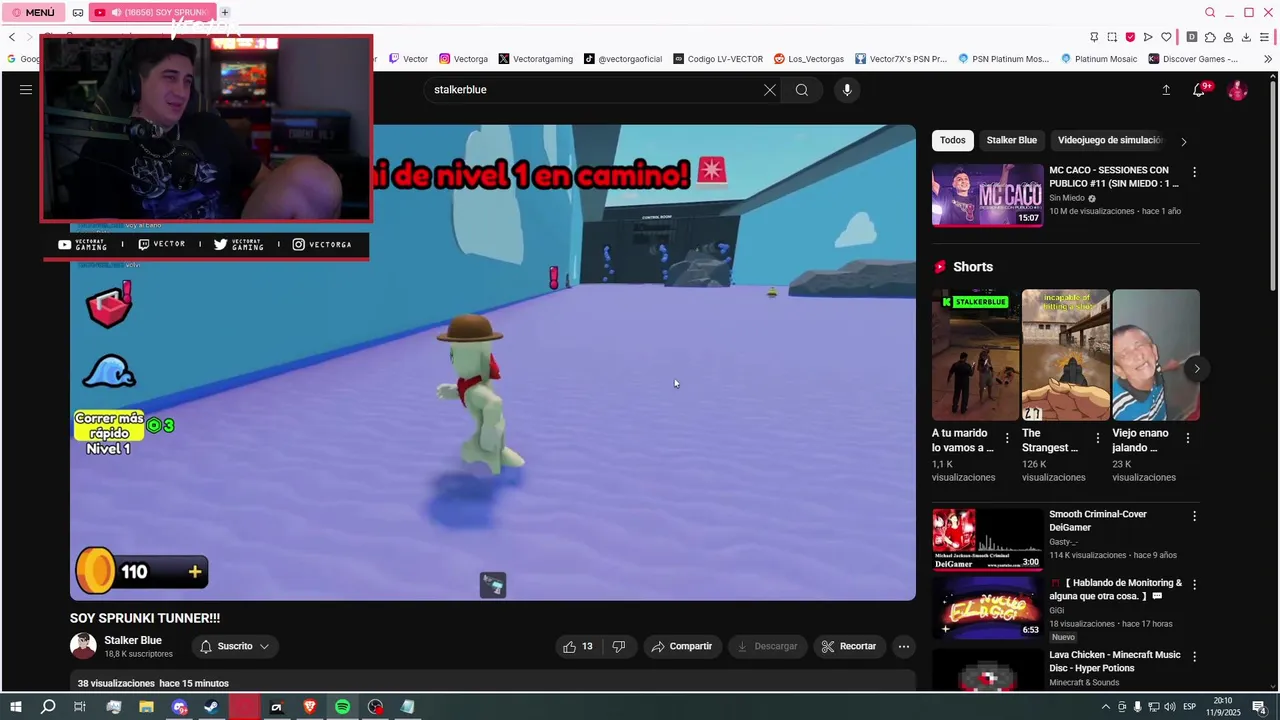Open the Platinum Mosaic bookmark
Viewport: 1280px width, 720px height.
click(x=1098, y=59)
